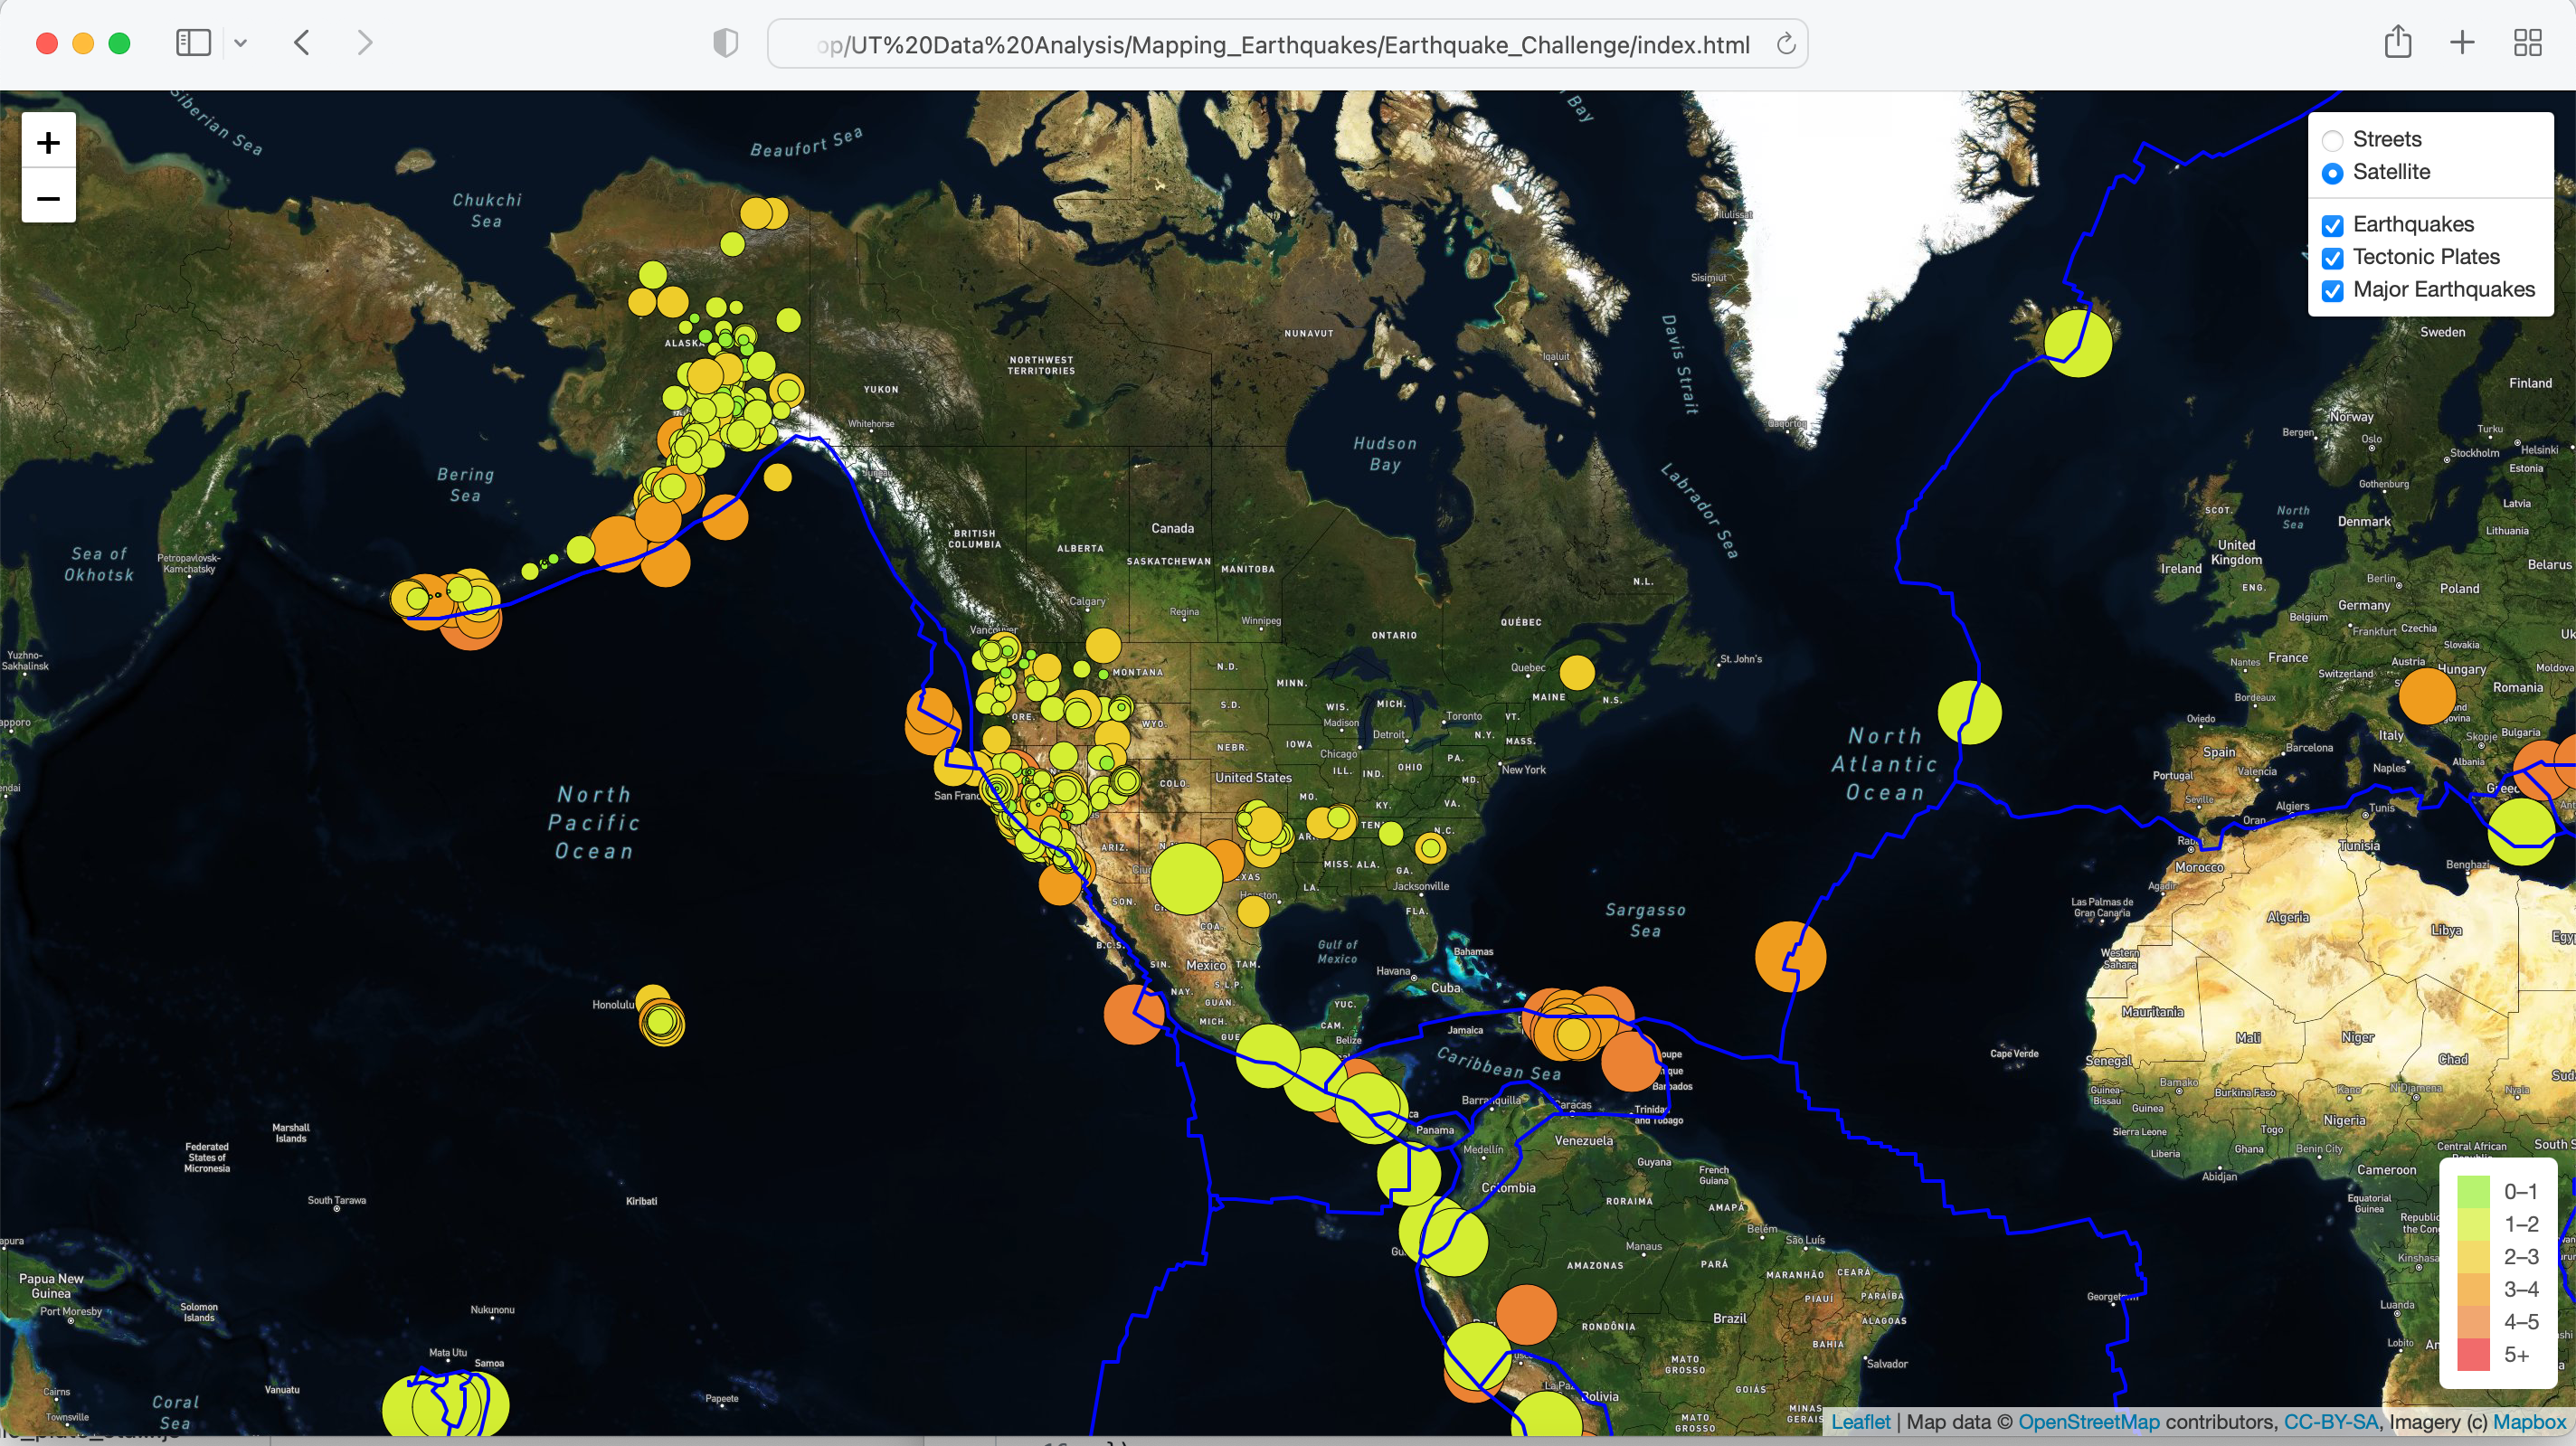Click the 5+ legend color swatch
The image size is (2576, 1446).
click(2472, 1354)
